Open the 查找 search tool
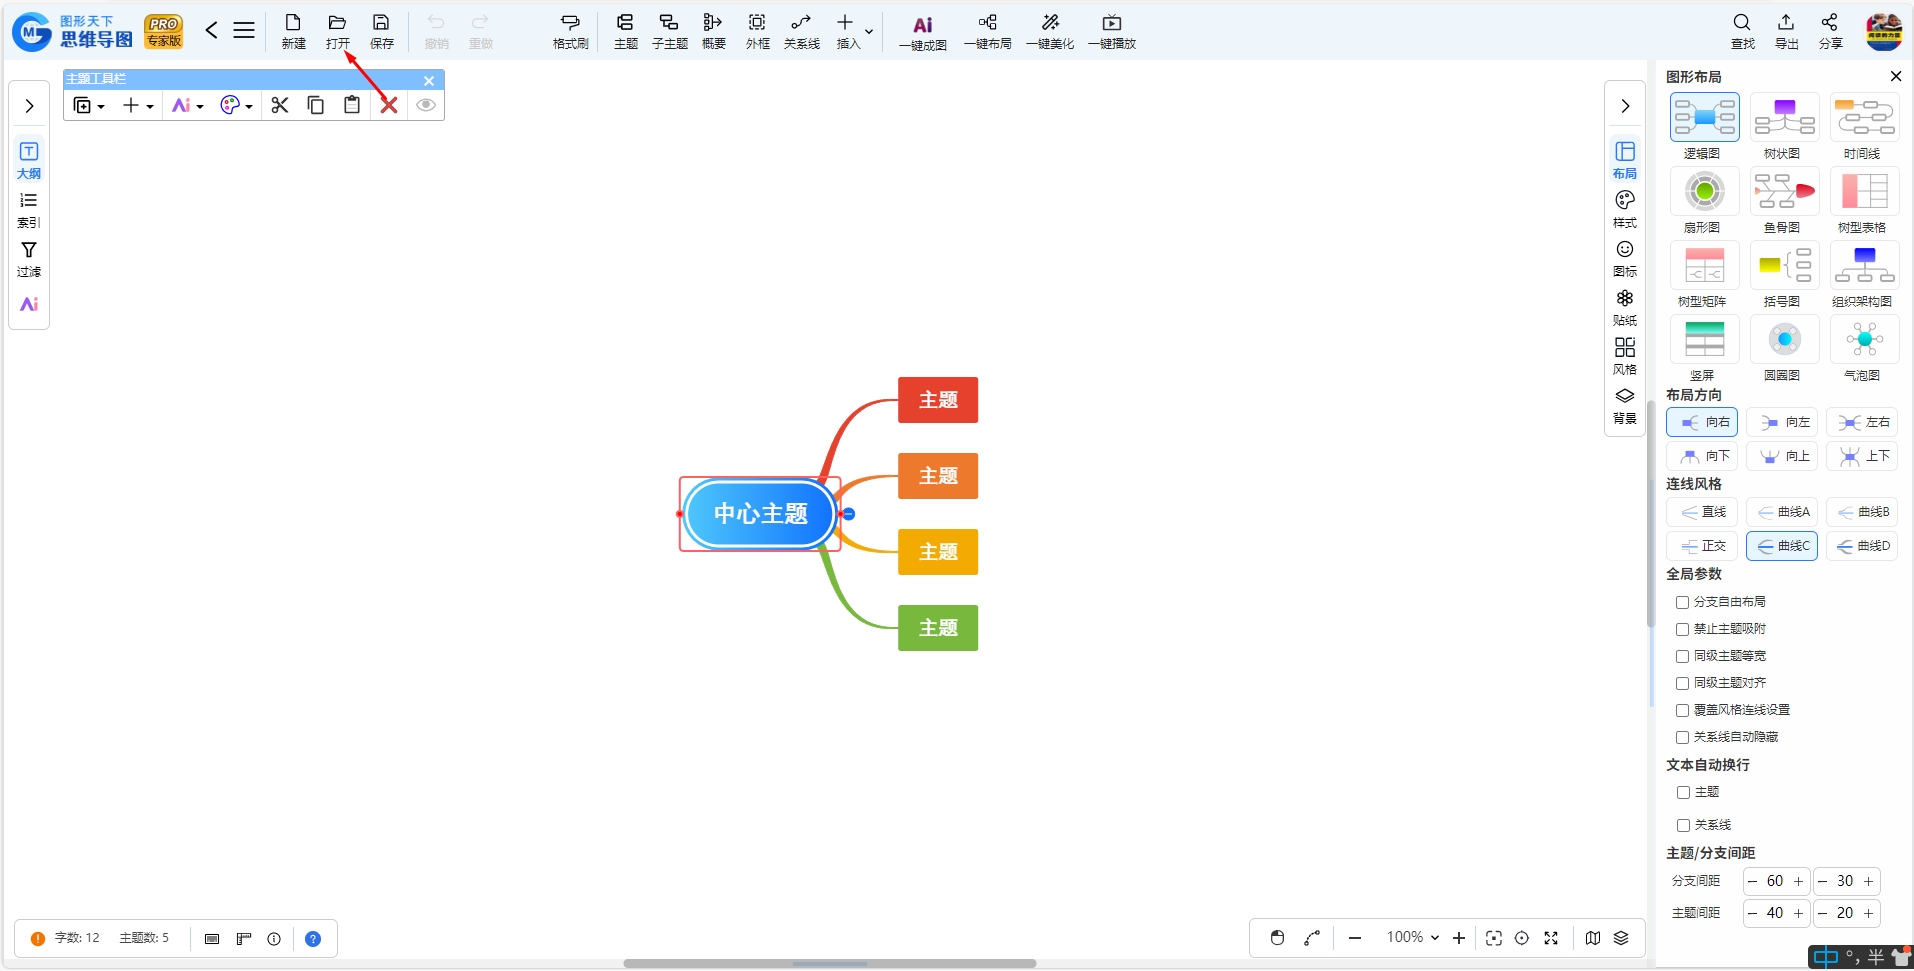Viewport: 1914px width, 971px height. 1742,31
